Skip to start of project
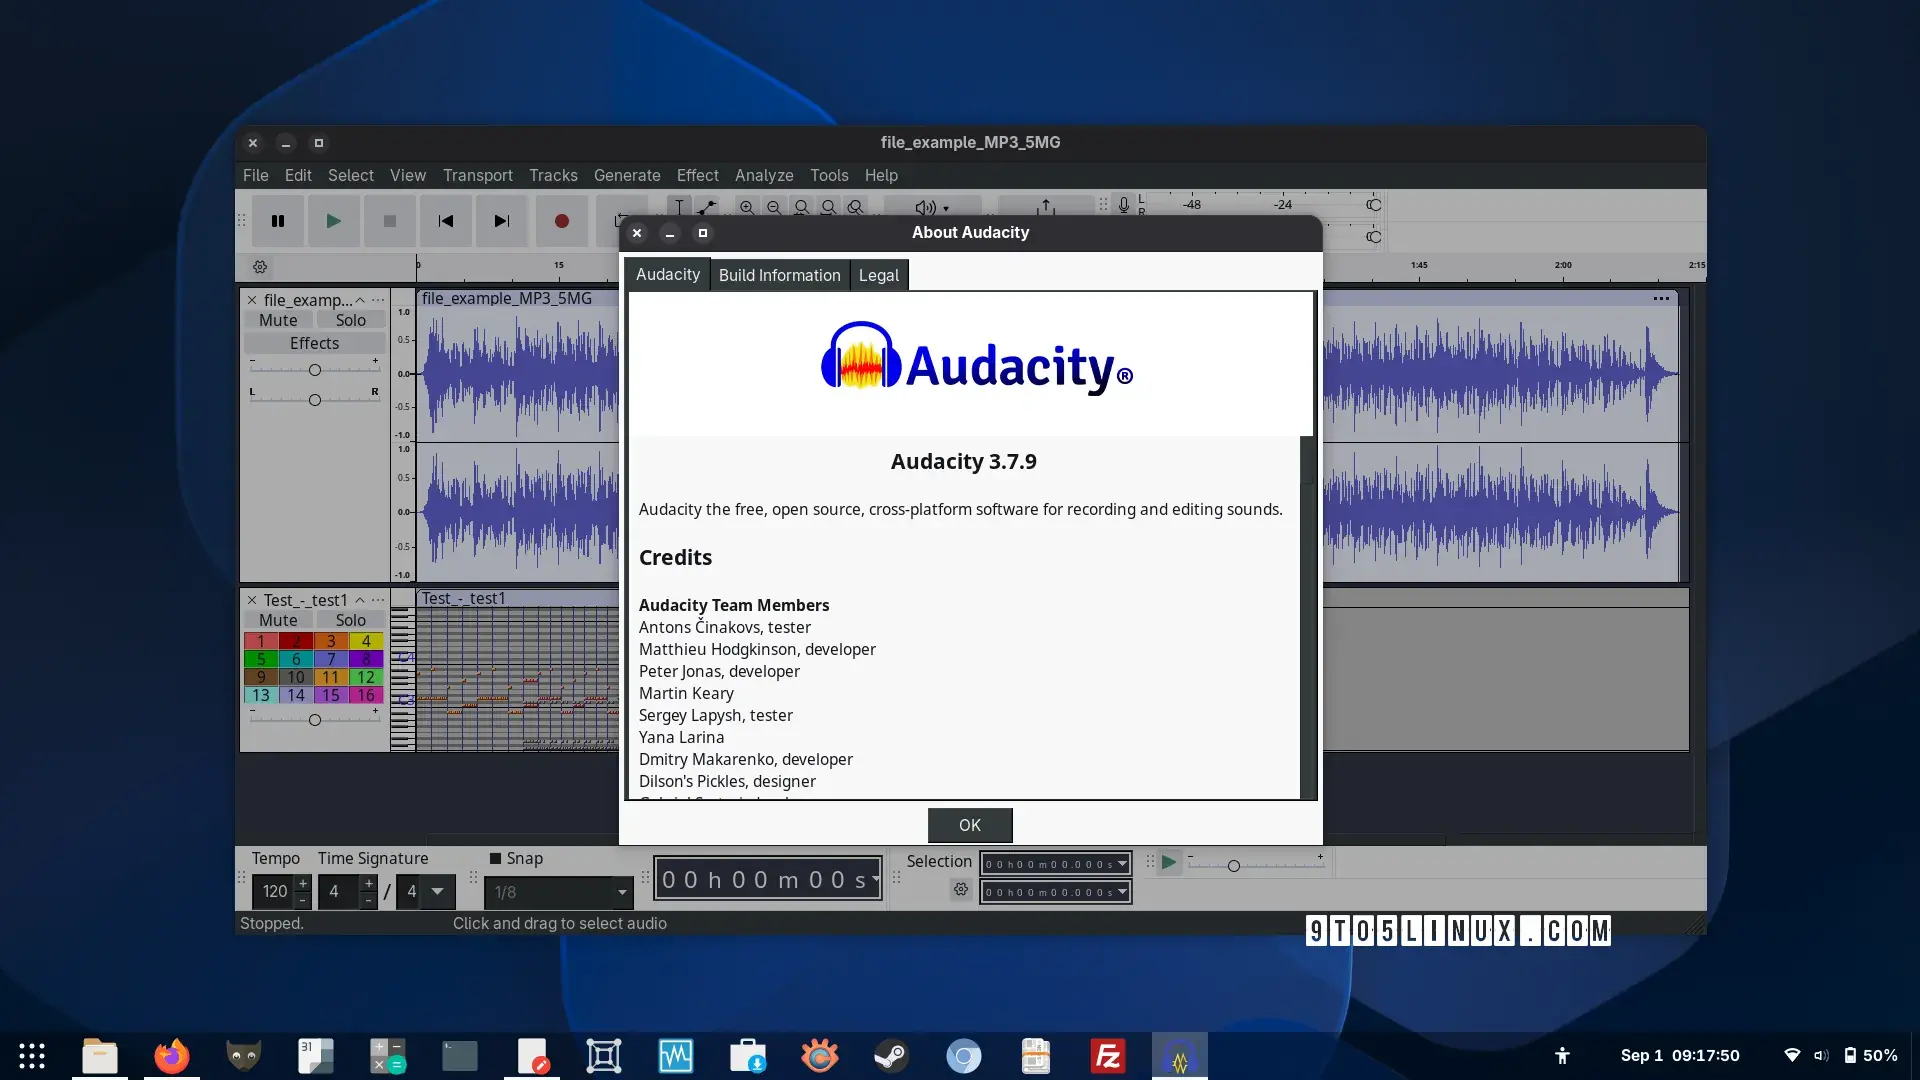The width and height of the screenshot is (1920, 1080). 445,221
